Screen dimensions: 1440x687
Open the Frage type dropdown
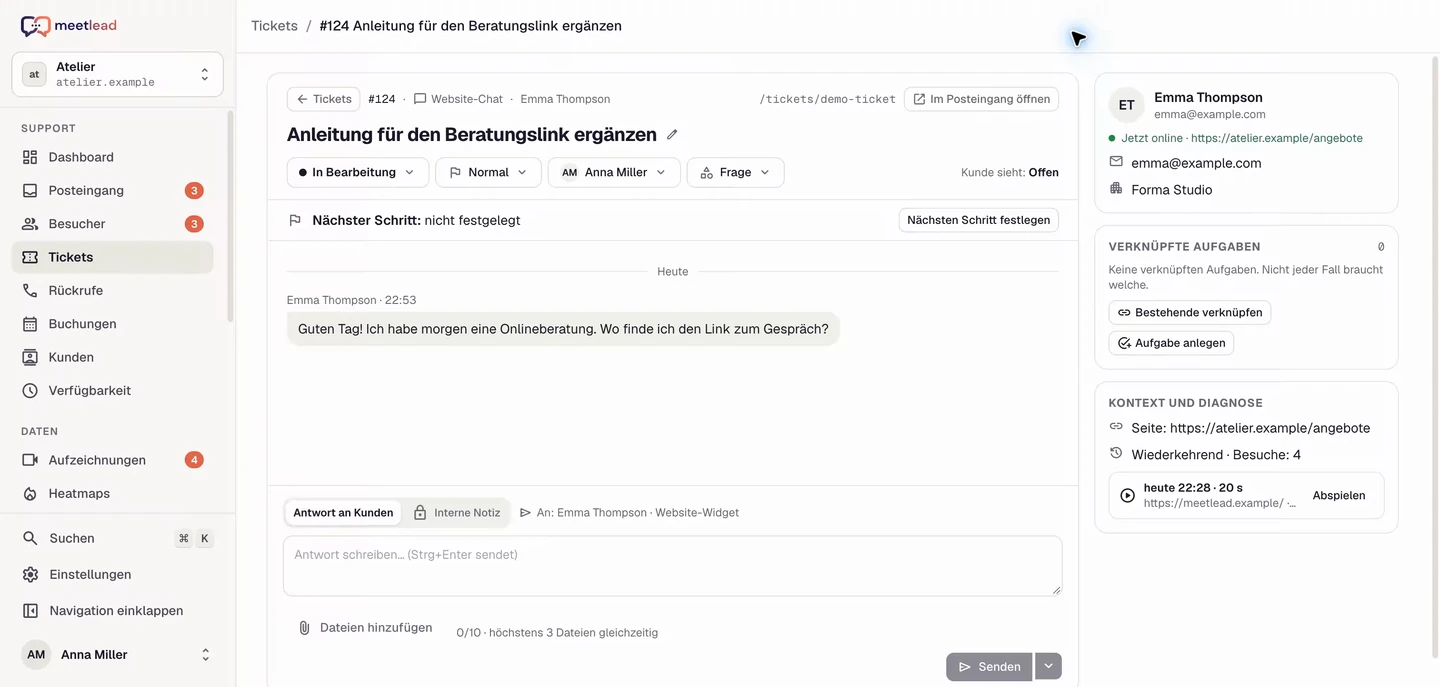pyautogui.click(x=735, y=172)
